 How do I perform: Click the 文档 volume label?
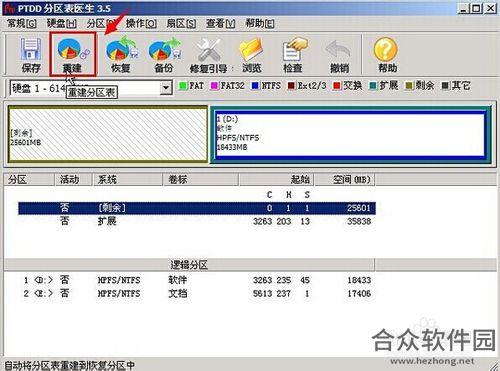(x=178, y=293)
